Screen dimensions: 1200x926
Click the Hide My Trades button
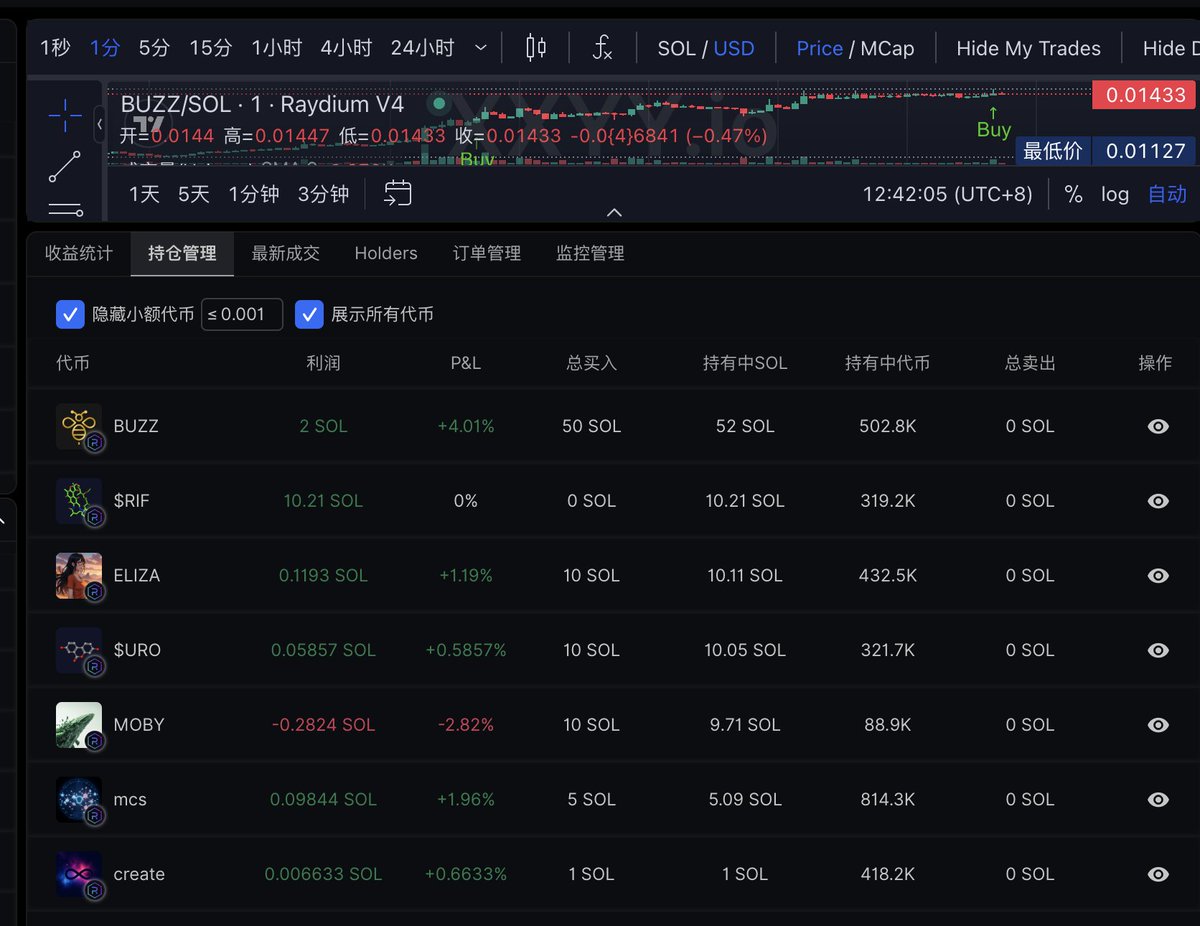point(1028,47)
